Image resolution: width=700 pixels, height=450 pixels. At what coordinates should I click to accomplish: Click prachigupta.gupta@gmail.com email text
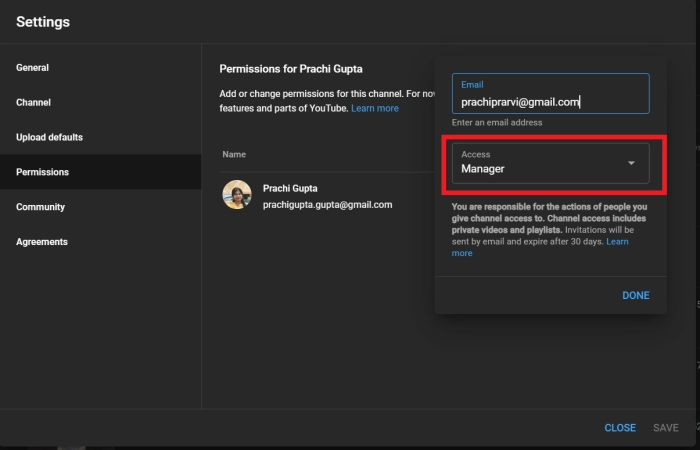point(327,204)
